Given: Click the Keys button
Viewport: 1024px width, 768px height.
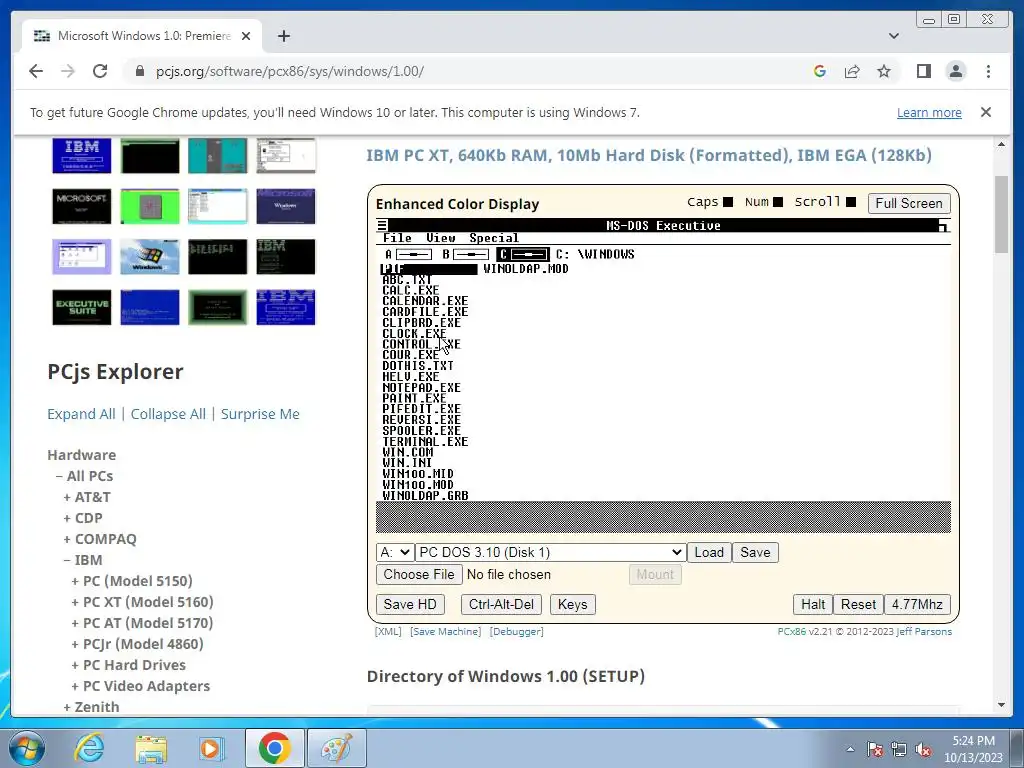Looking at the screenshot, I should pyautogui.click(x=572, y=605).
